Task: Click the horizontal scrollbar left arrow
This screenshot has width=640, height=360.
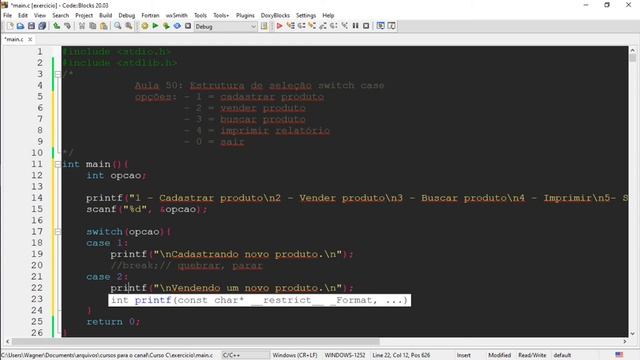Action: (x=7, y=341)
